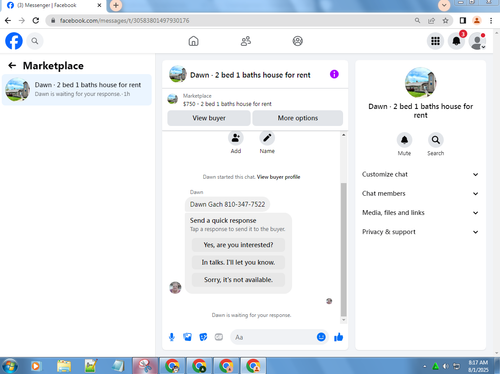Open the Chrome profile avatar icon
Image resolution: width=500 pixels, height=374 pixels.
pyautogui.click(x=477, y=21)
